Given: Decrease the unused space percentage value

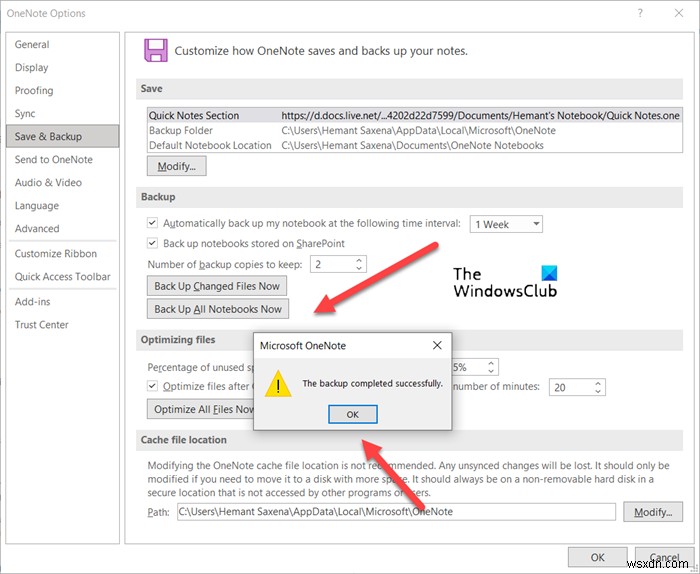Looking at the screenshot, I should (491, 371).
